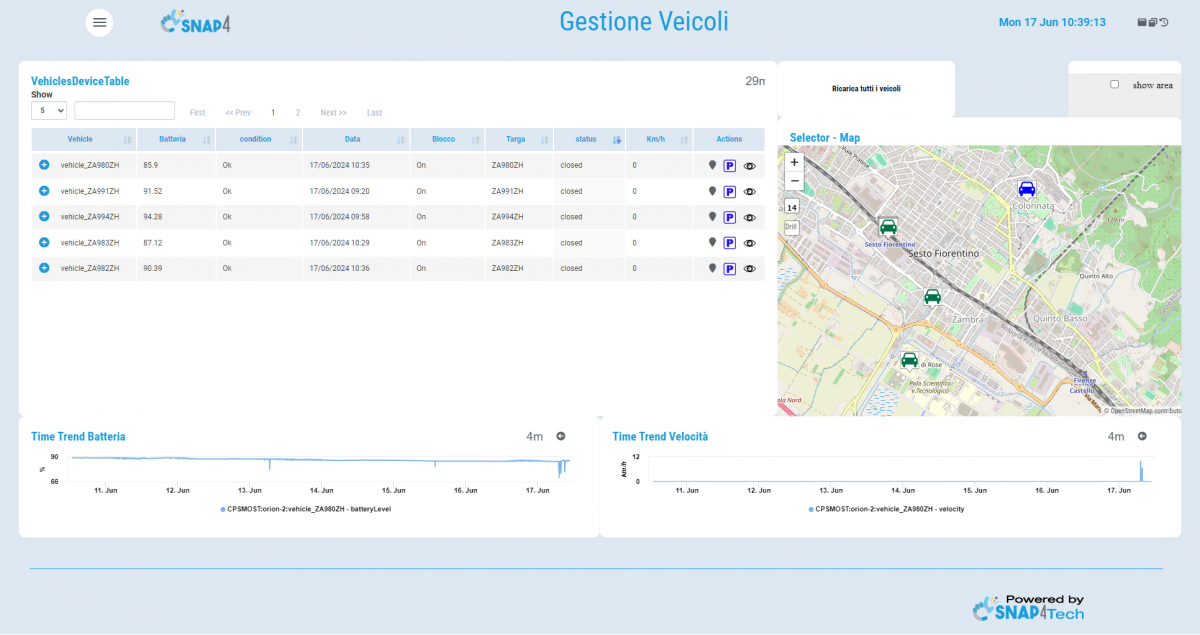Toggle the eye icon for vehicle_ZA994ZH
Screen dimensions: 1200x635
(750, 217)
